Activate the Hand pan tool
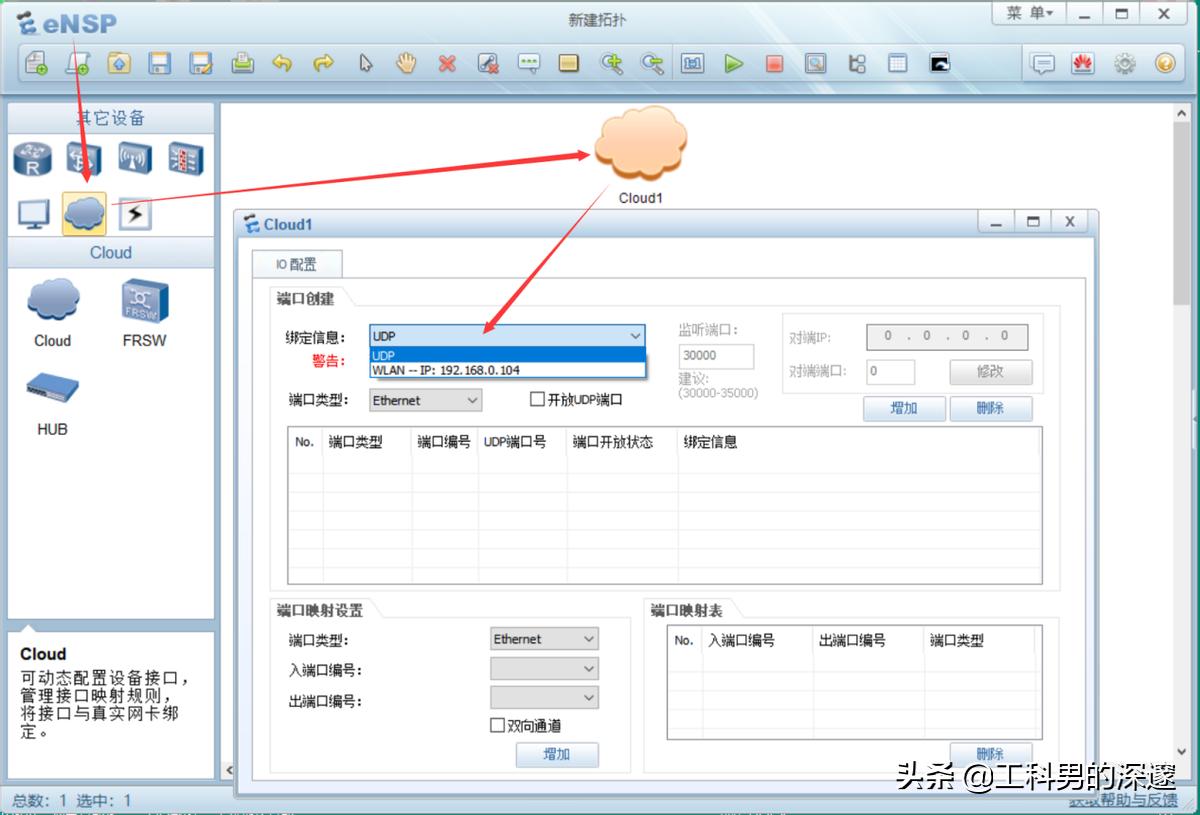 (x=406, y=63)
